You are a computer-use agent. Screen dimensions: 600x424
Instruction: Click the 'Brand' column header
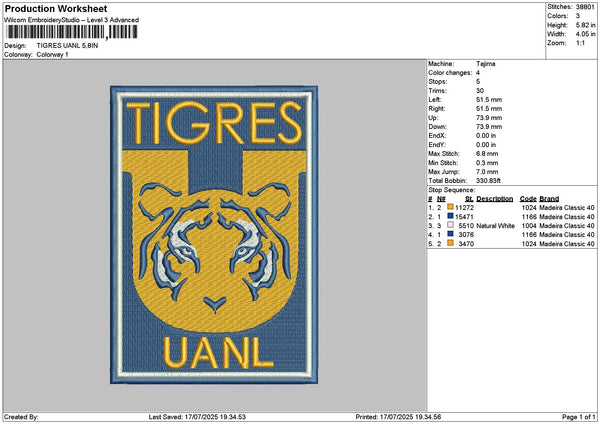549,199
